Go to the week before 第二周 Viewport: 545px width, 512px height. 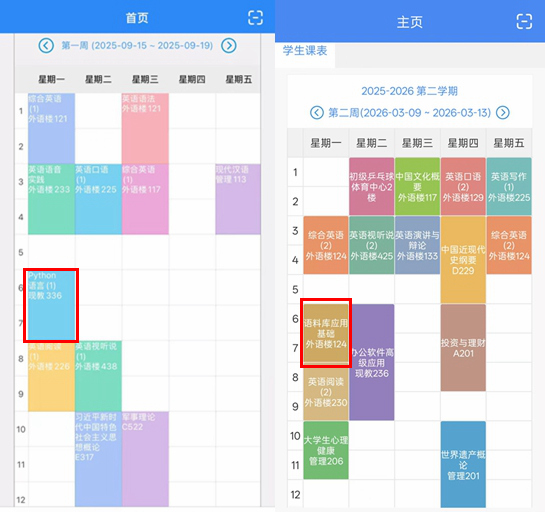pyautogui.click(x=317, y=113)
